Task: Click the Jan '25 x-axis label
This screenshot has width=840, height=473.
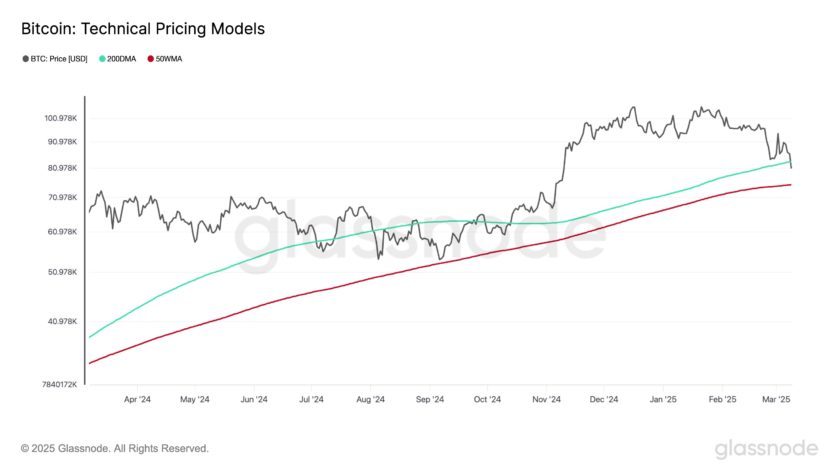Action: point(663,400)
